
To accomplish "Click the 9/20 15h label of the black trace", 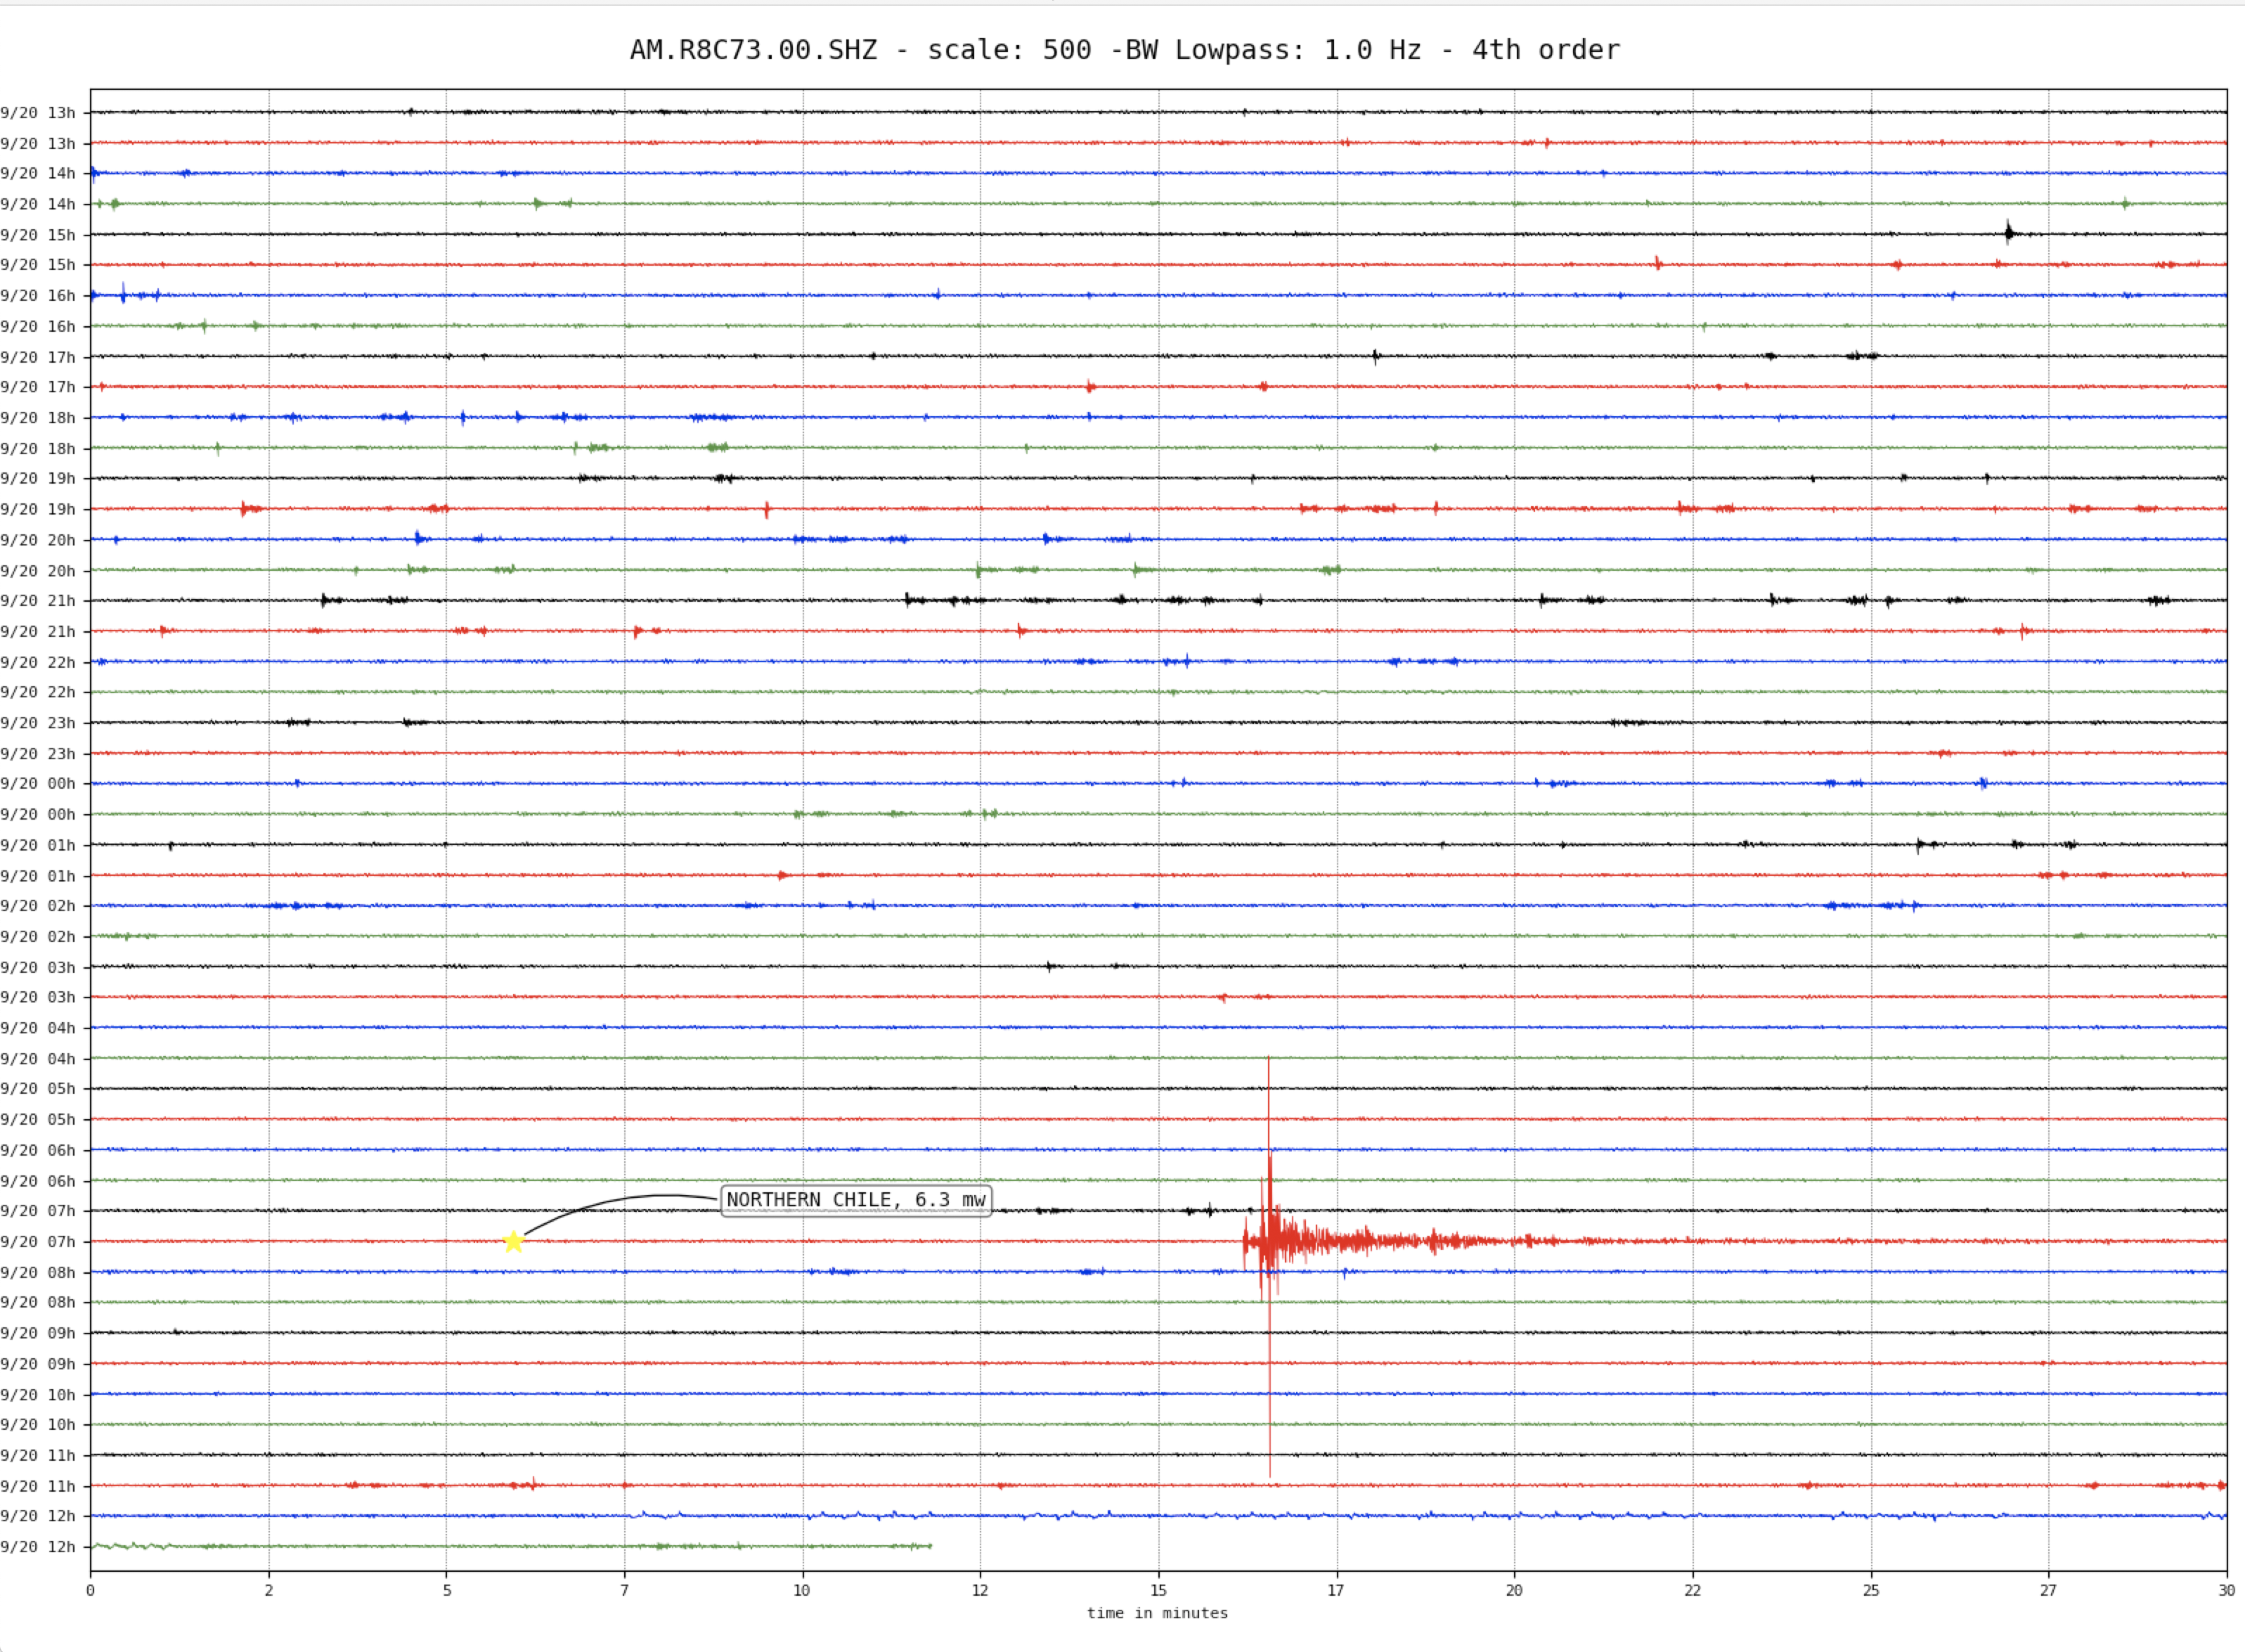I will [38, 235].
